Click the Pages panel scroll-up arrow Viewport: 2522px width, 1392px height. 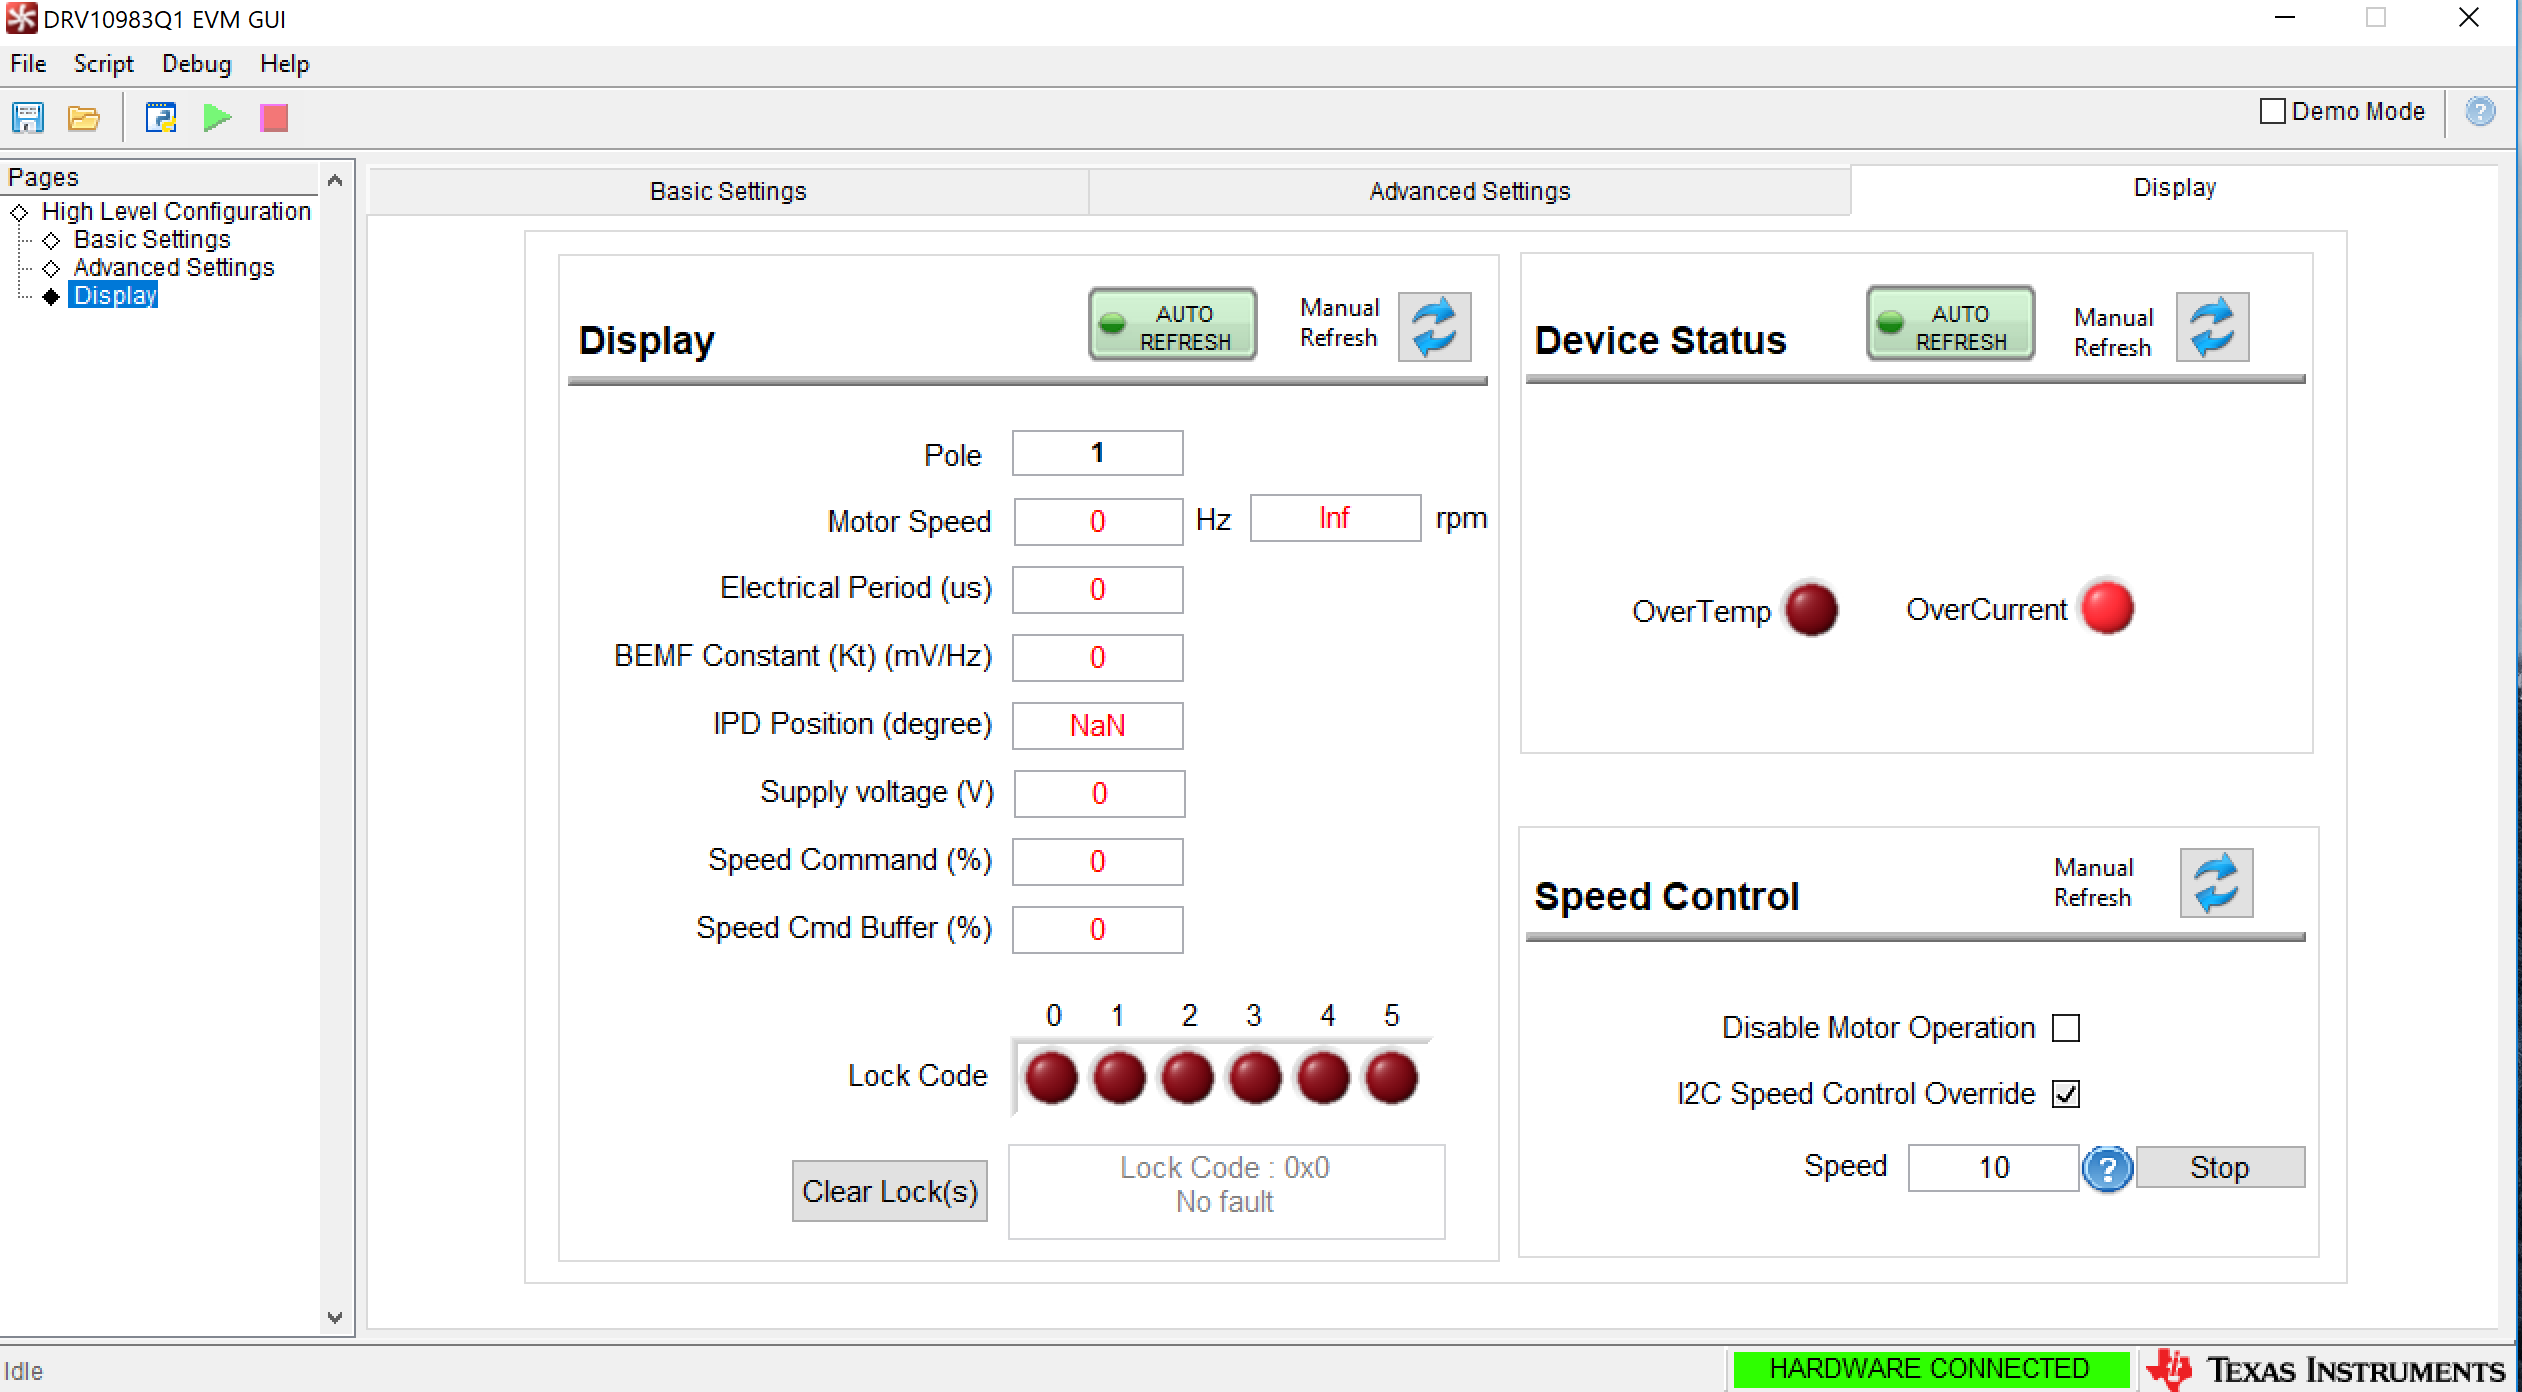coord(336,181)
